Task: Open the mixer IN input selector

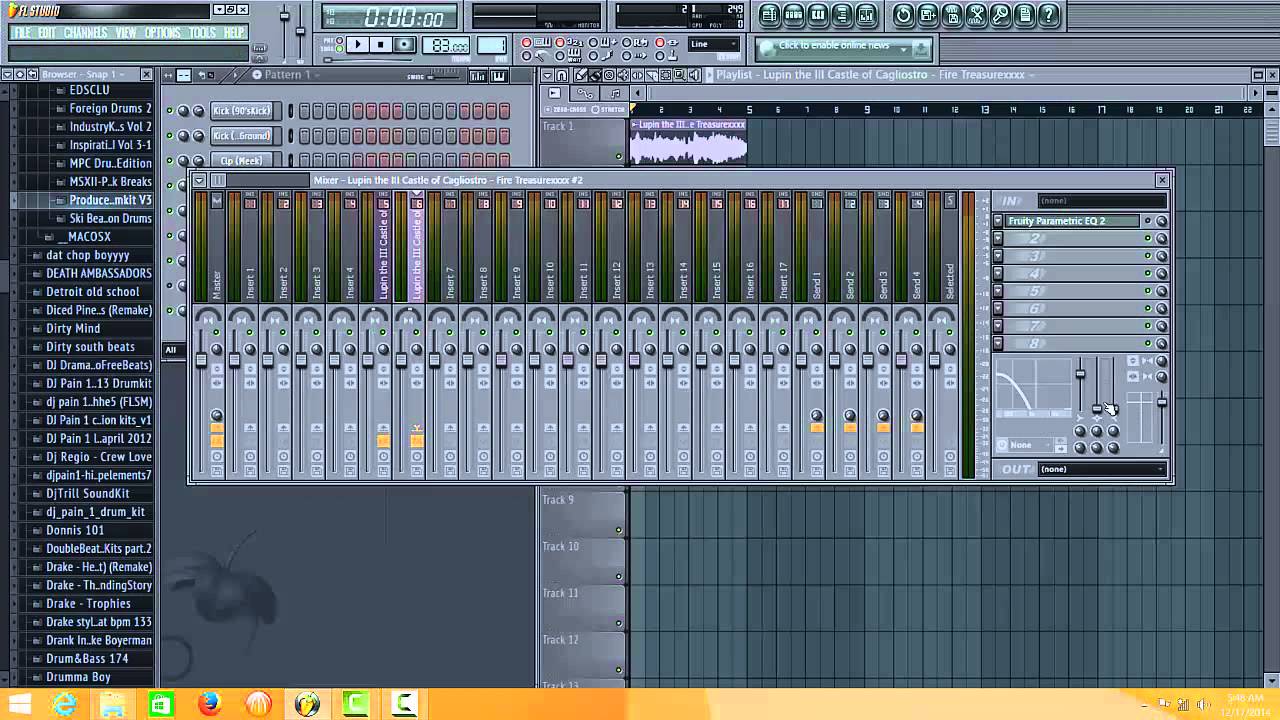Action: click(1101, 201)
